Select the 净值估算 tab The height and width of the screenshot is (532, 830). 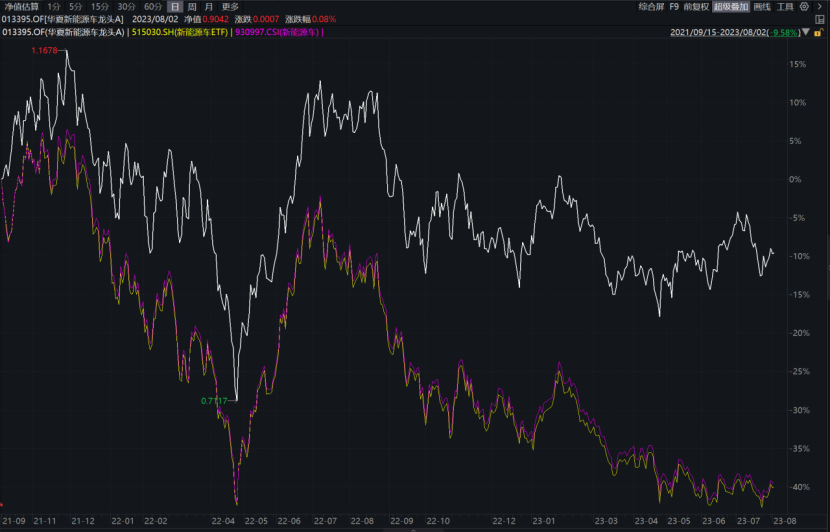[x=22, y=6]
